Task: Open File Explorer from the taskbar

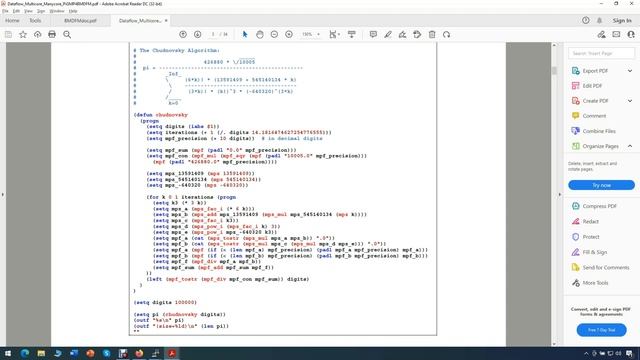Action: [41, 353]
